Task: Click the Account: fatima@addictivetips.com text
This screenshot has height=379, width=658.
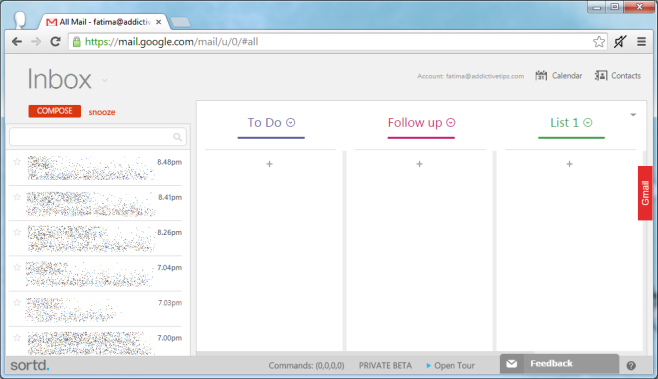Action: tap(470, 76)
